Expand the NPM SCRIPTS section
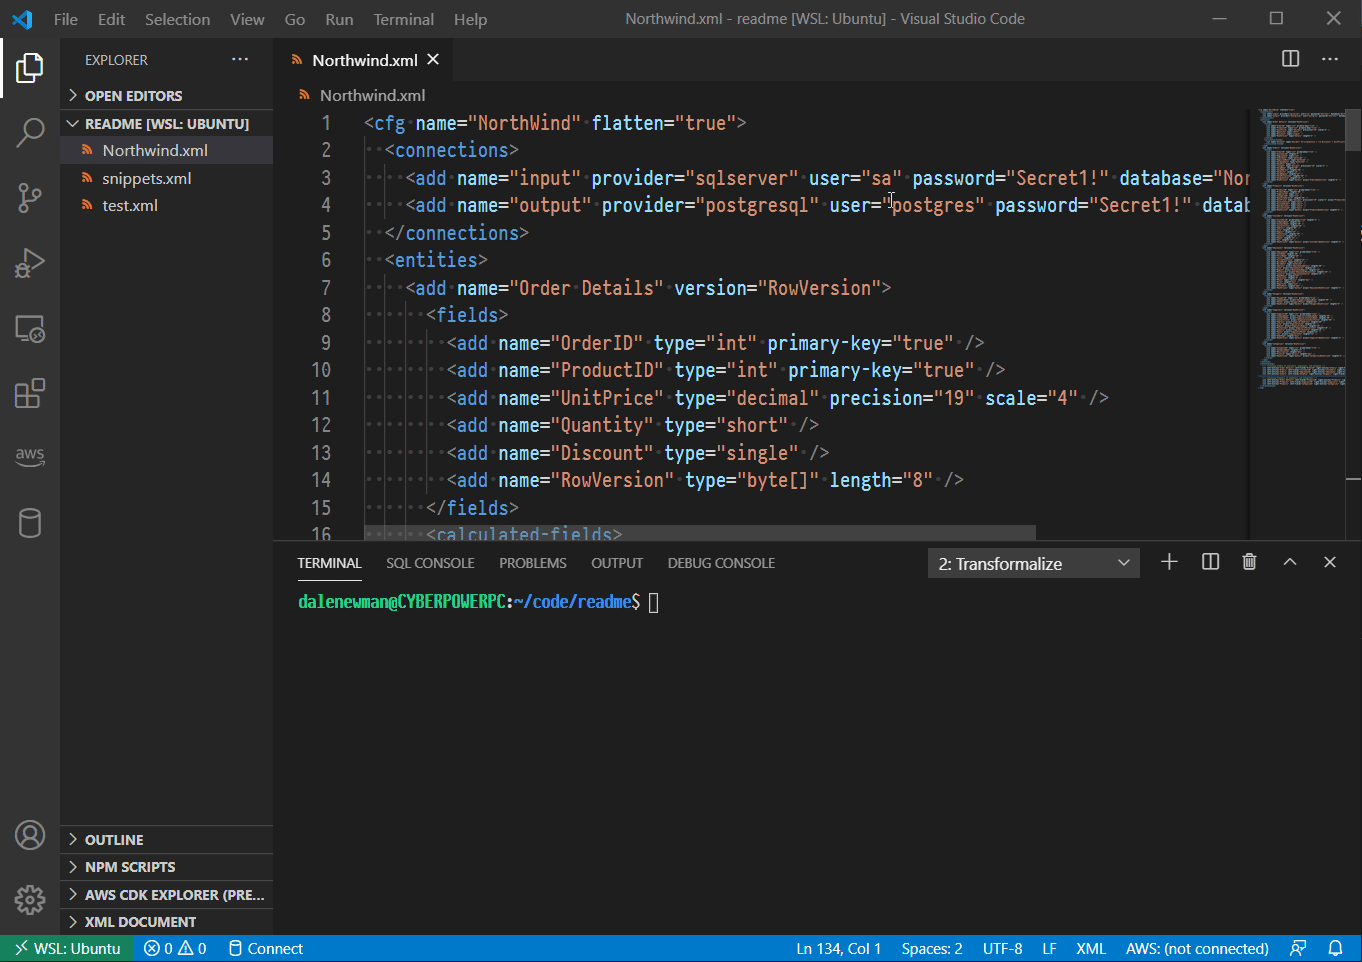The width and height of the screenshot is (1362, 962). pos(129,867)
